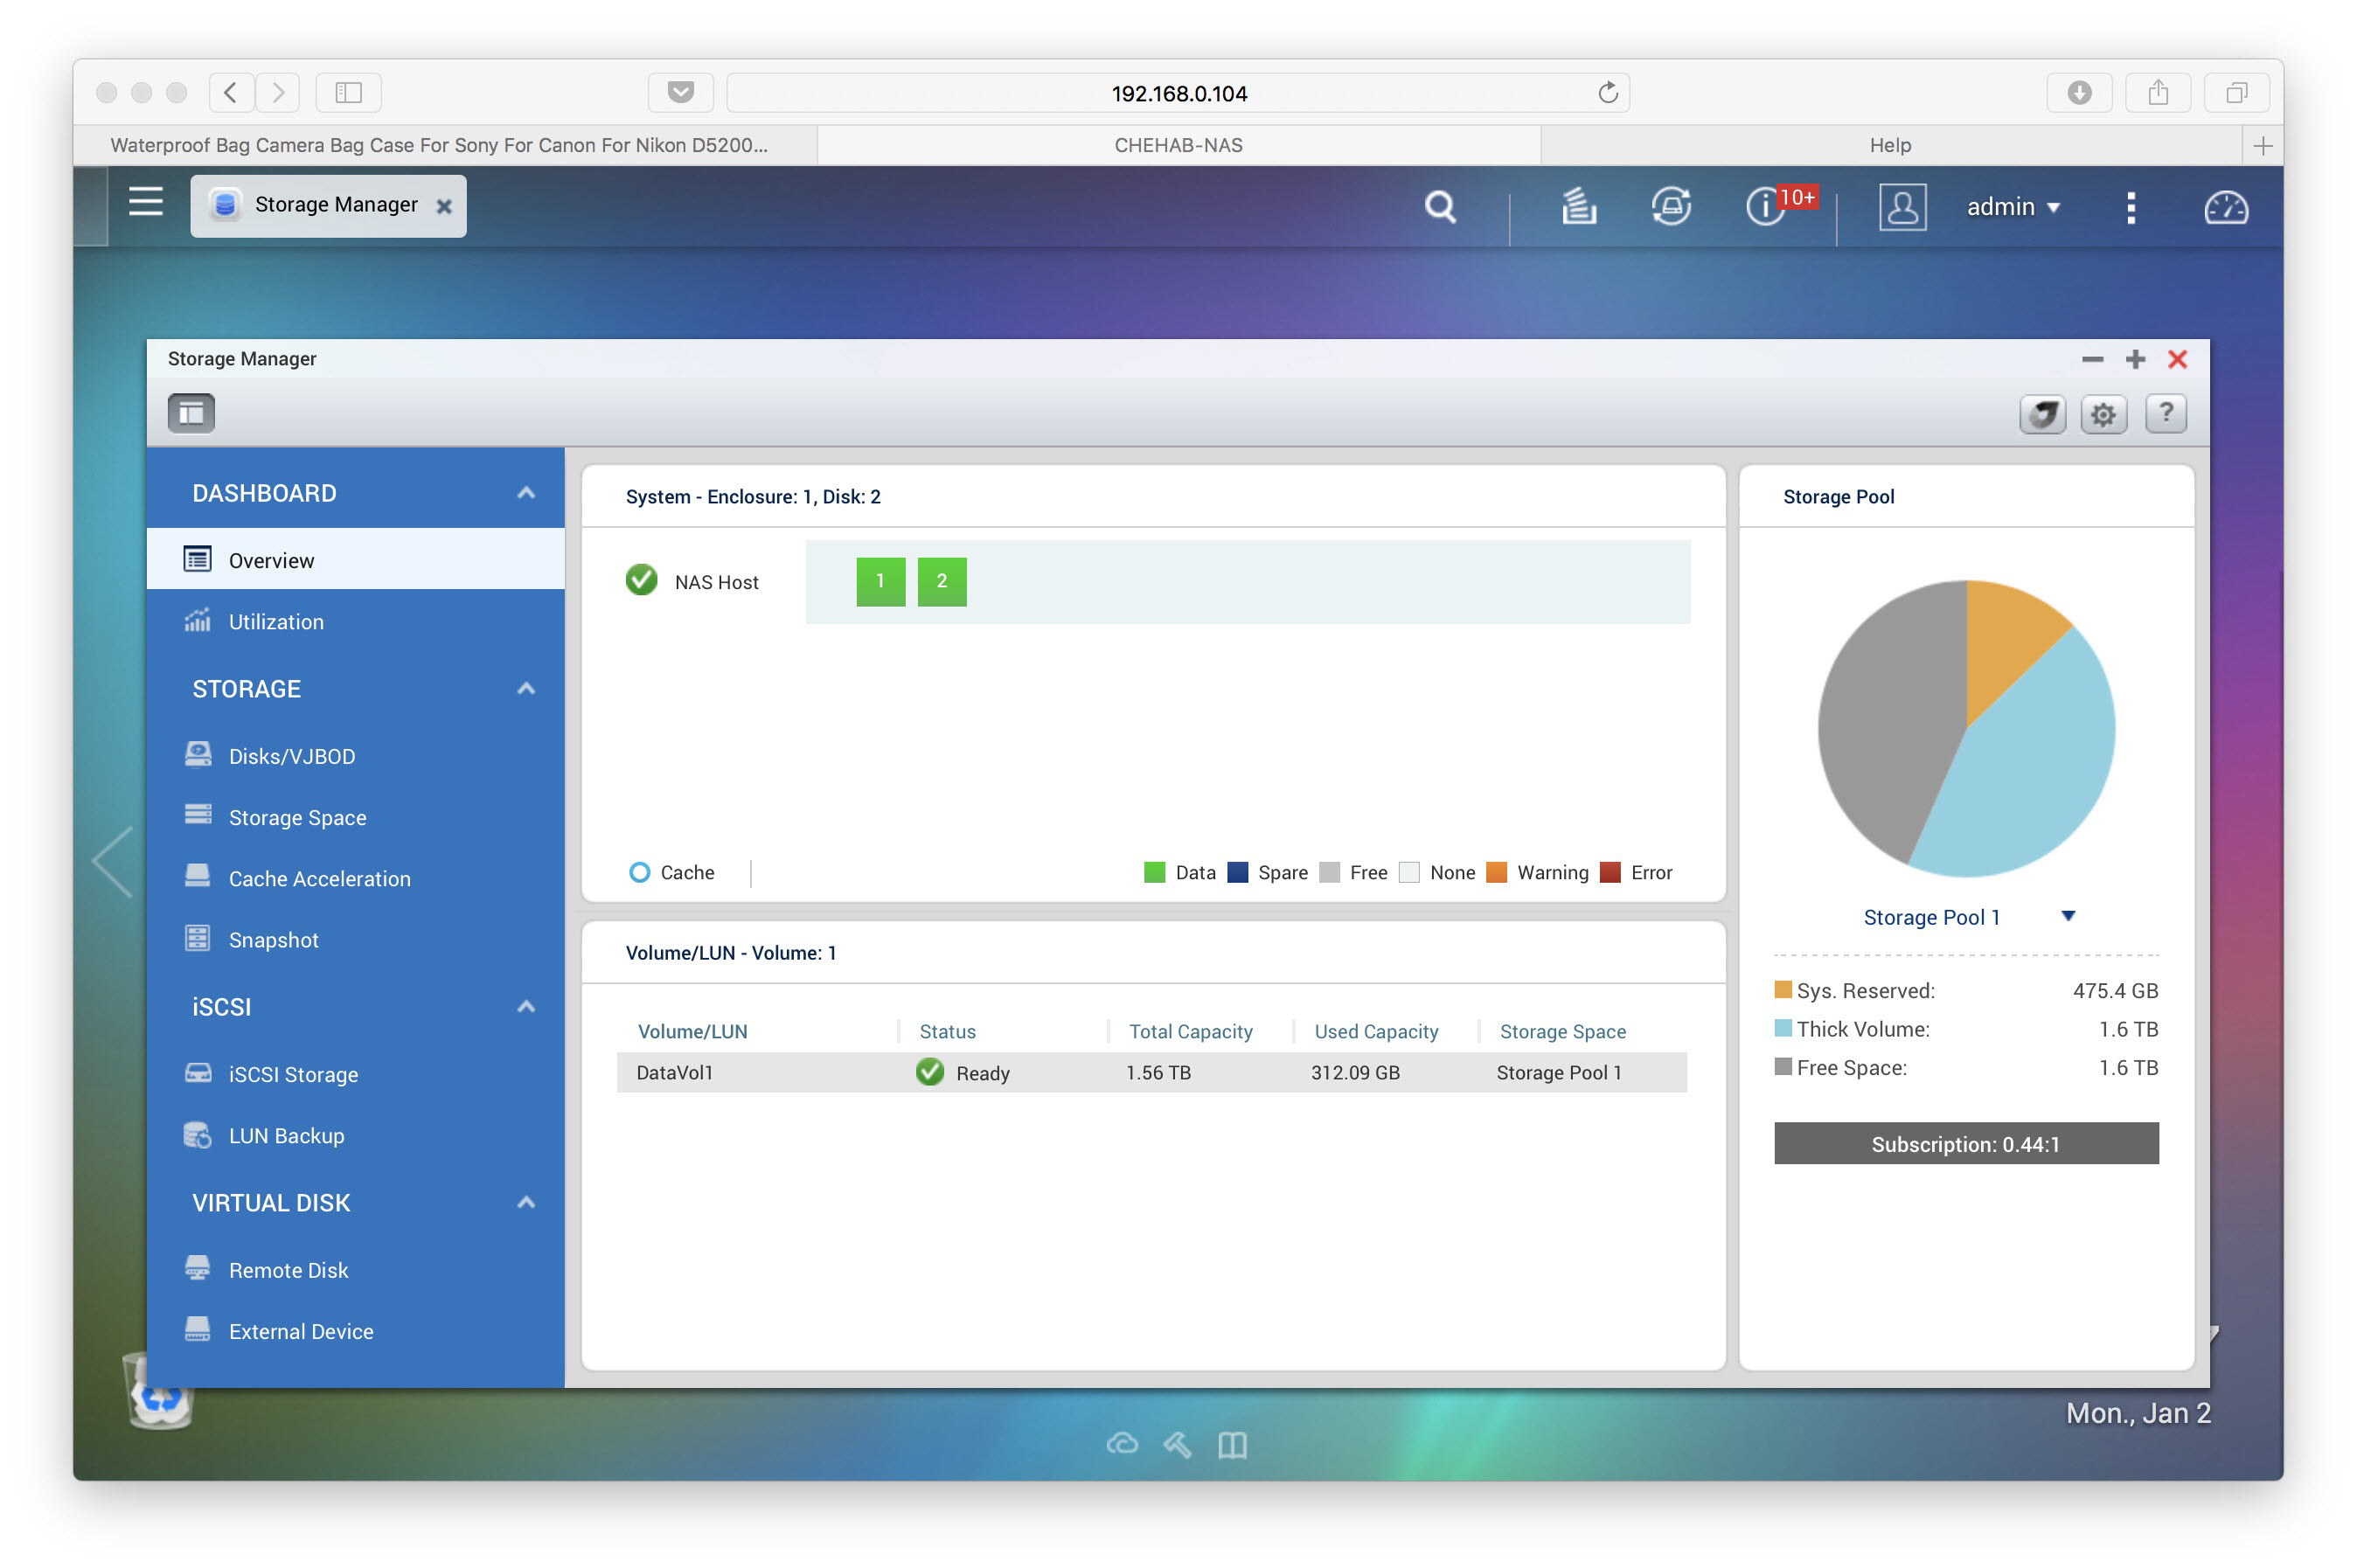Click the Safari address field 192.168.0.104
This screenshot has height=1568, width=2357.
point(1178,93)
